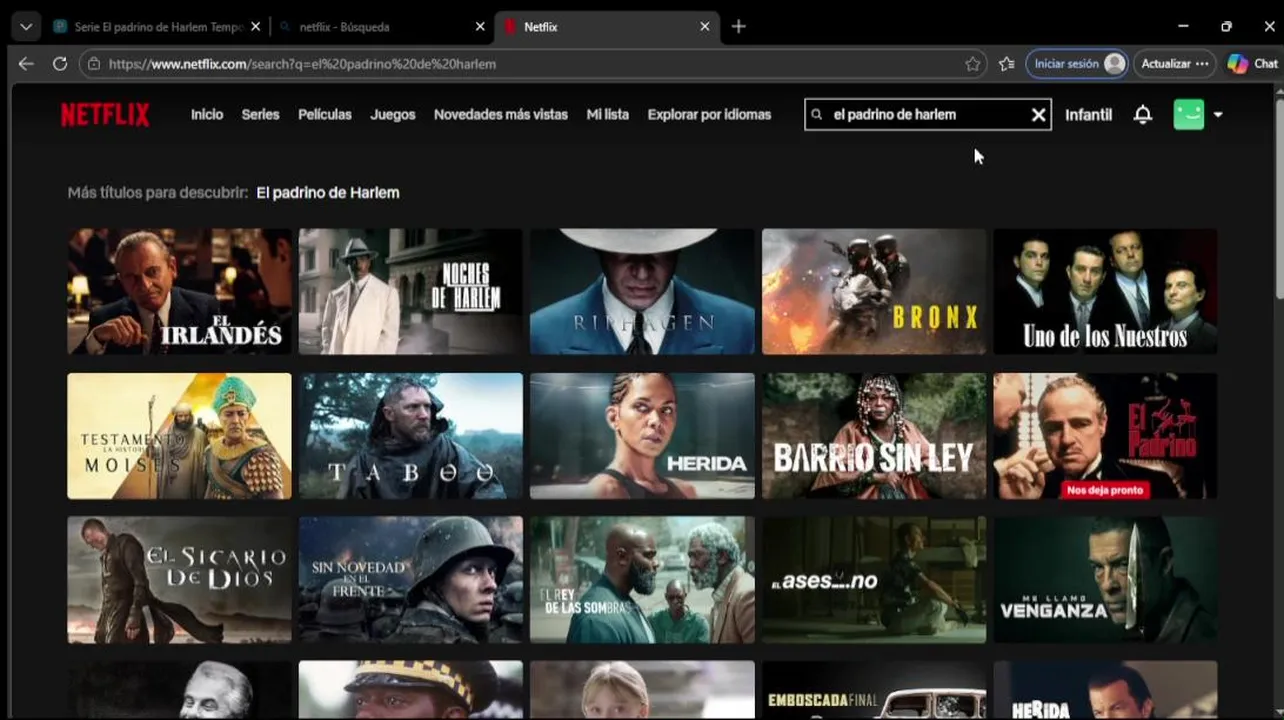
Task: Open Testamento Moisés title
Action: (x=180, y=436)
